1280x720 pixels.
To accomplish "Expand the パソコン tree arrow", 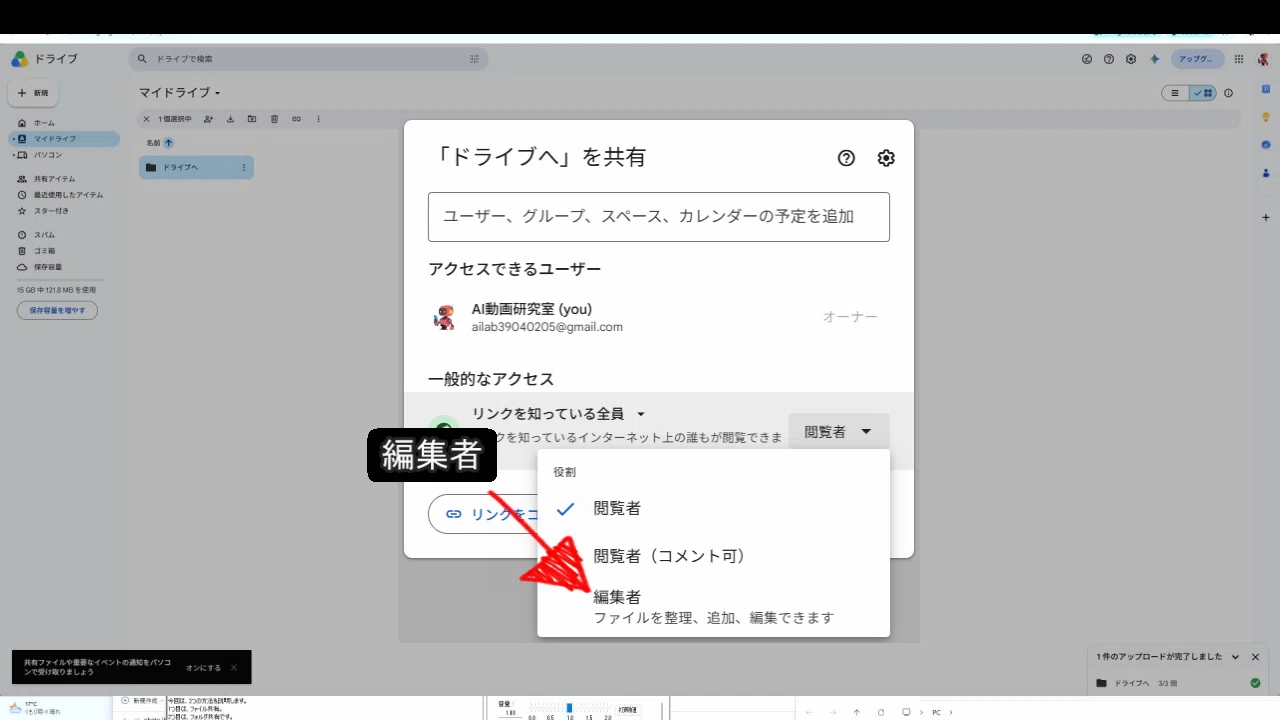I will (x=12, y=155).
